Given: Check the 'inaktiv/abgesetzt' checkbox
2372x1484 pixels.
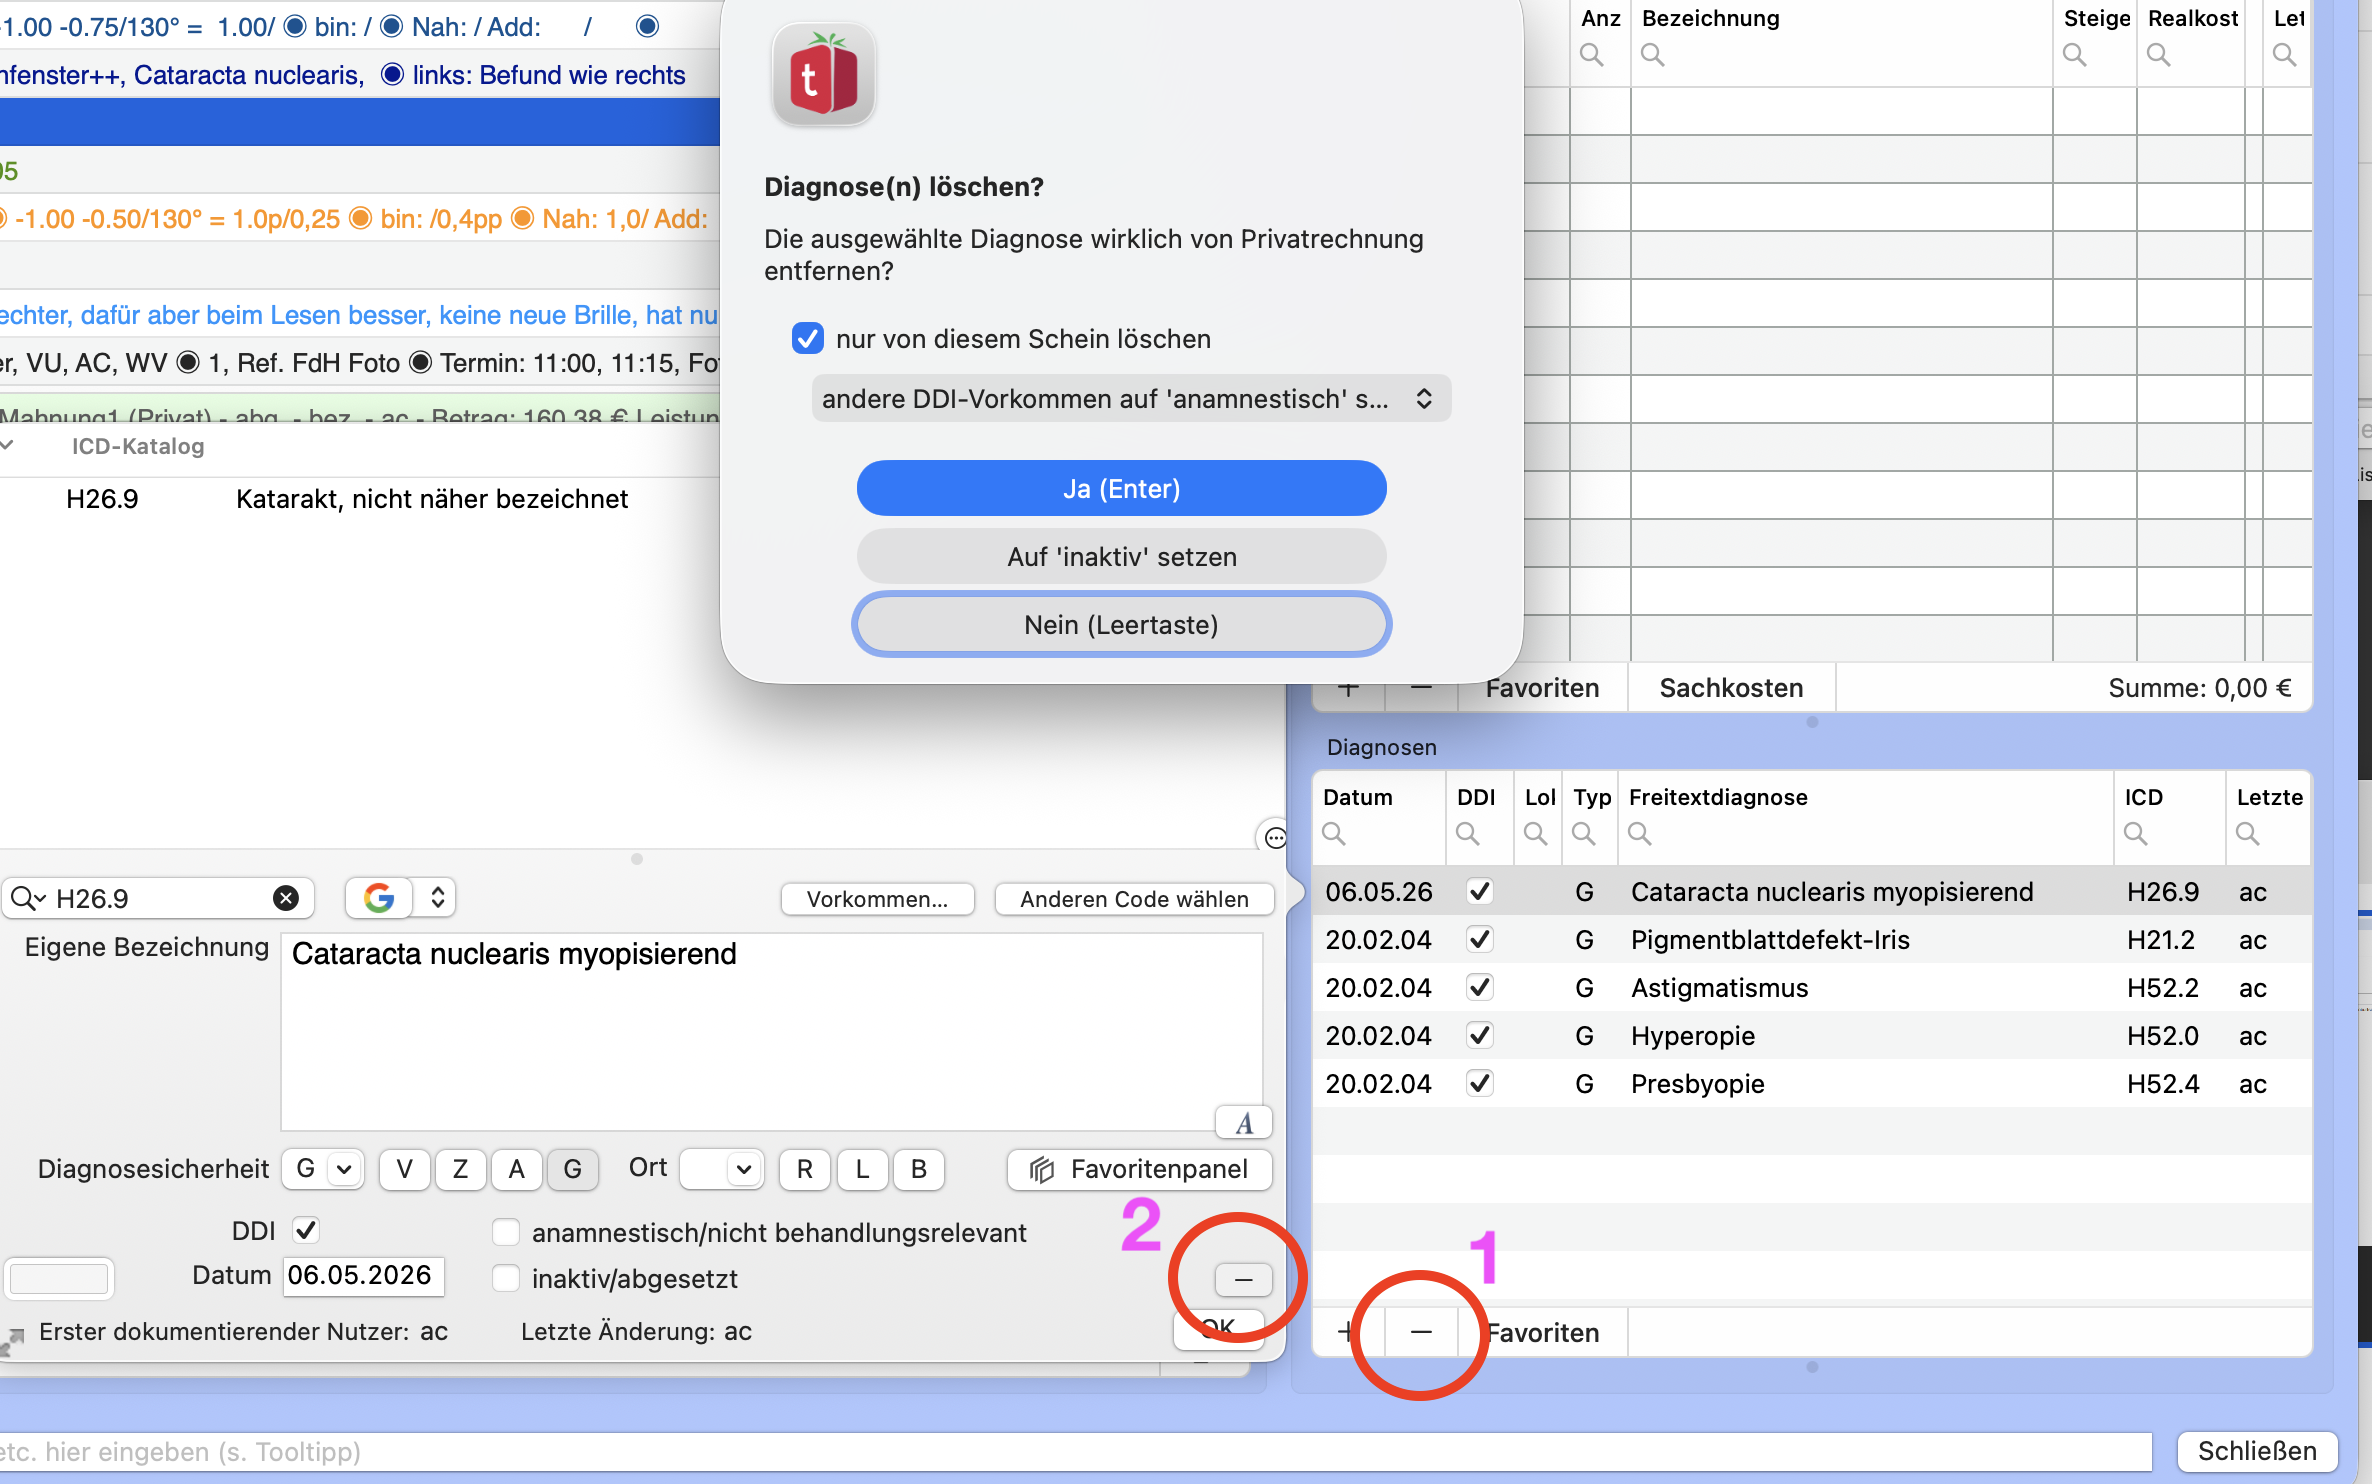Looking at the screenshot, I should [x=506, y=1278].
